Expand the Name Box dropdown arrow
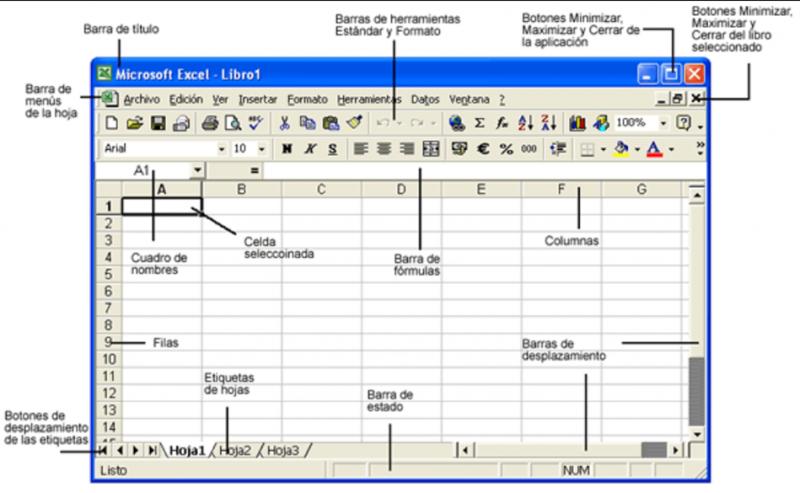800x493 pixels. pyautogui.click(x=197, y=170)
